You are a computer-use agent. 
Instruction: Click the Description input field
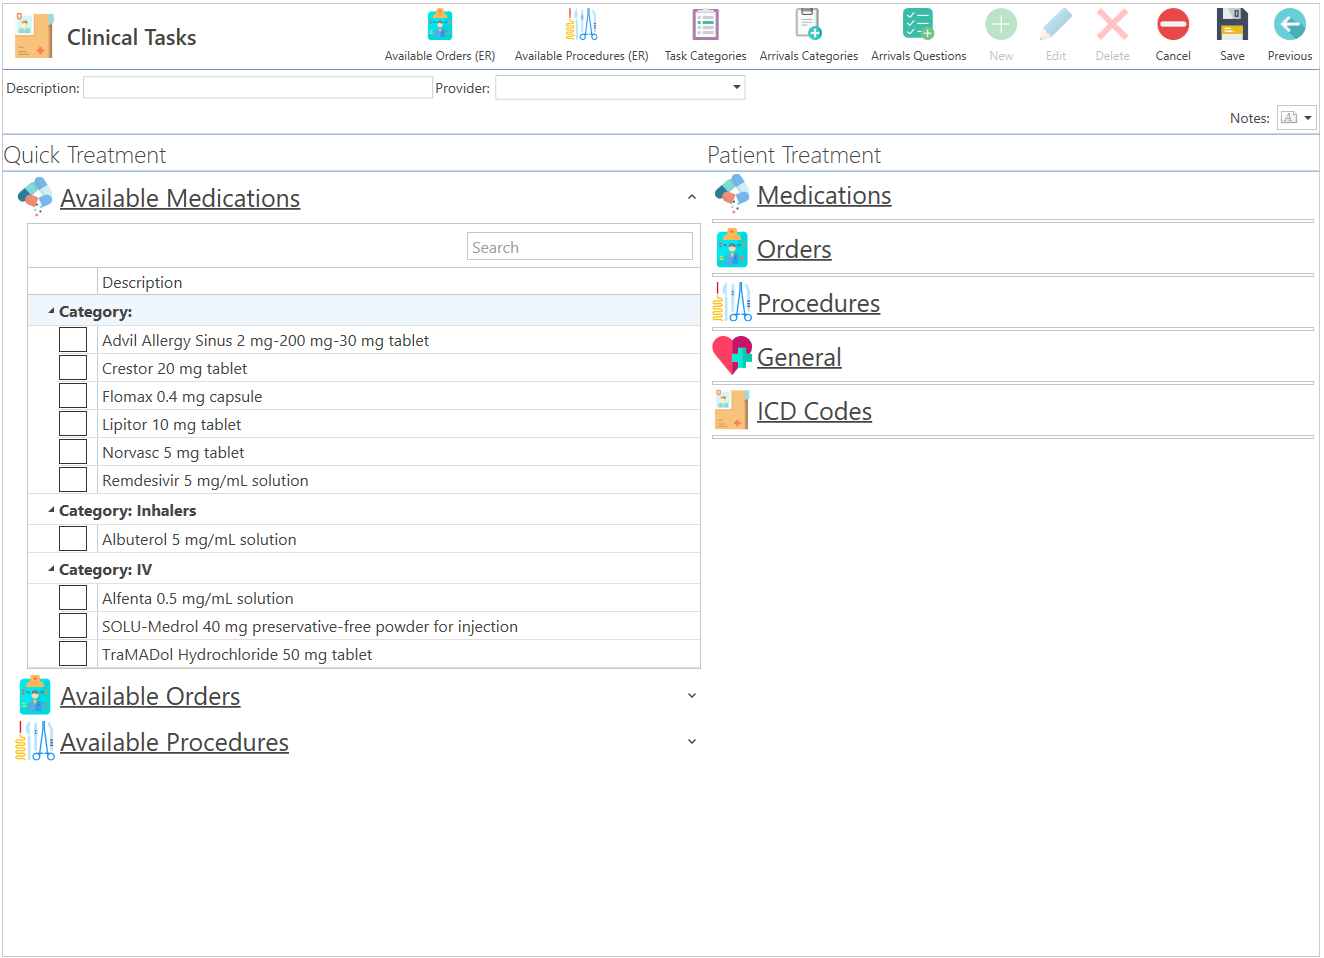[258, 88]
